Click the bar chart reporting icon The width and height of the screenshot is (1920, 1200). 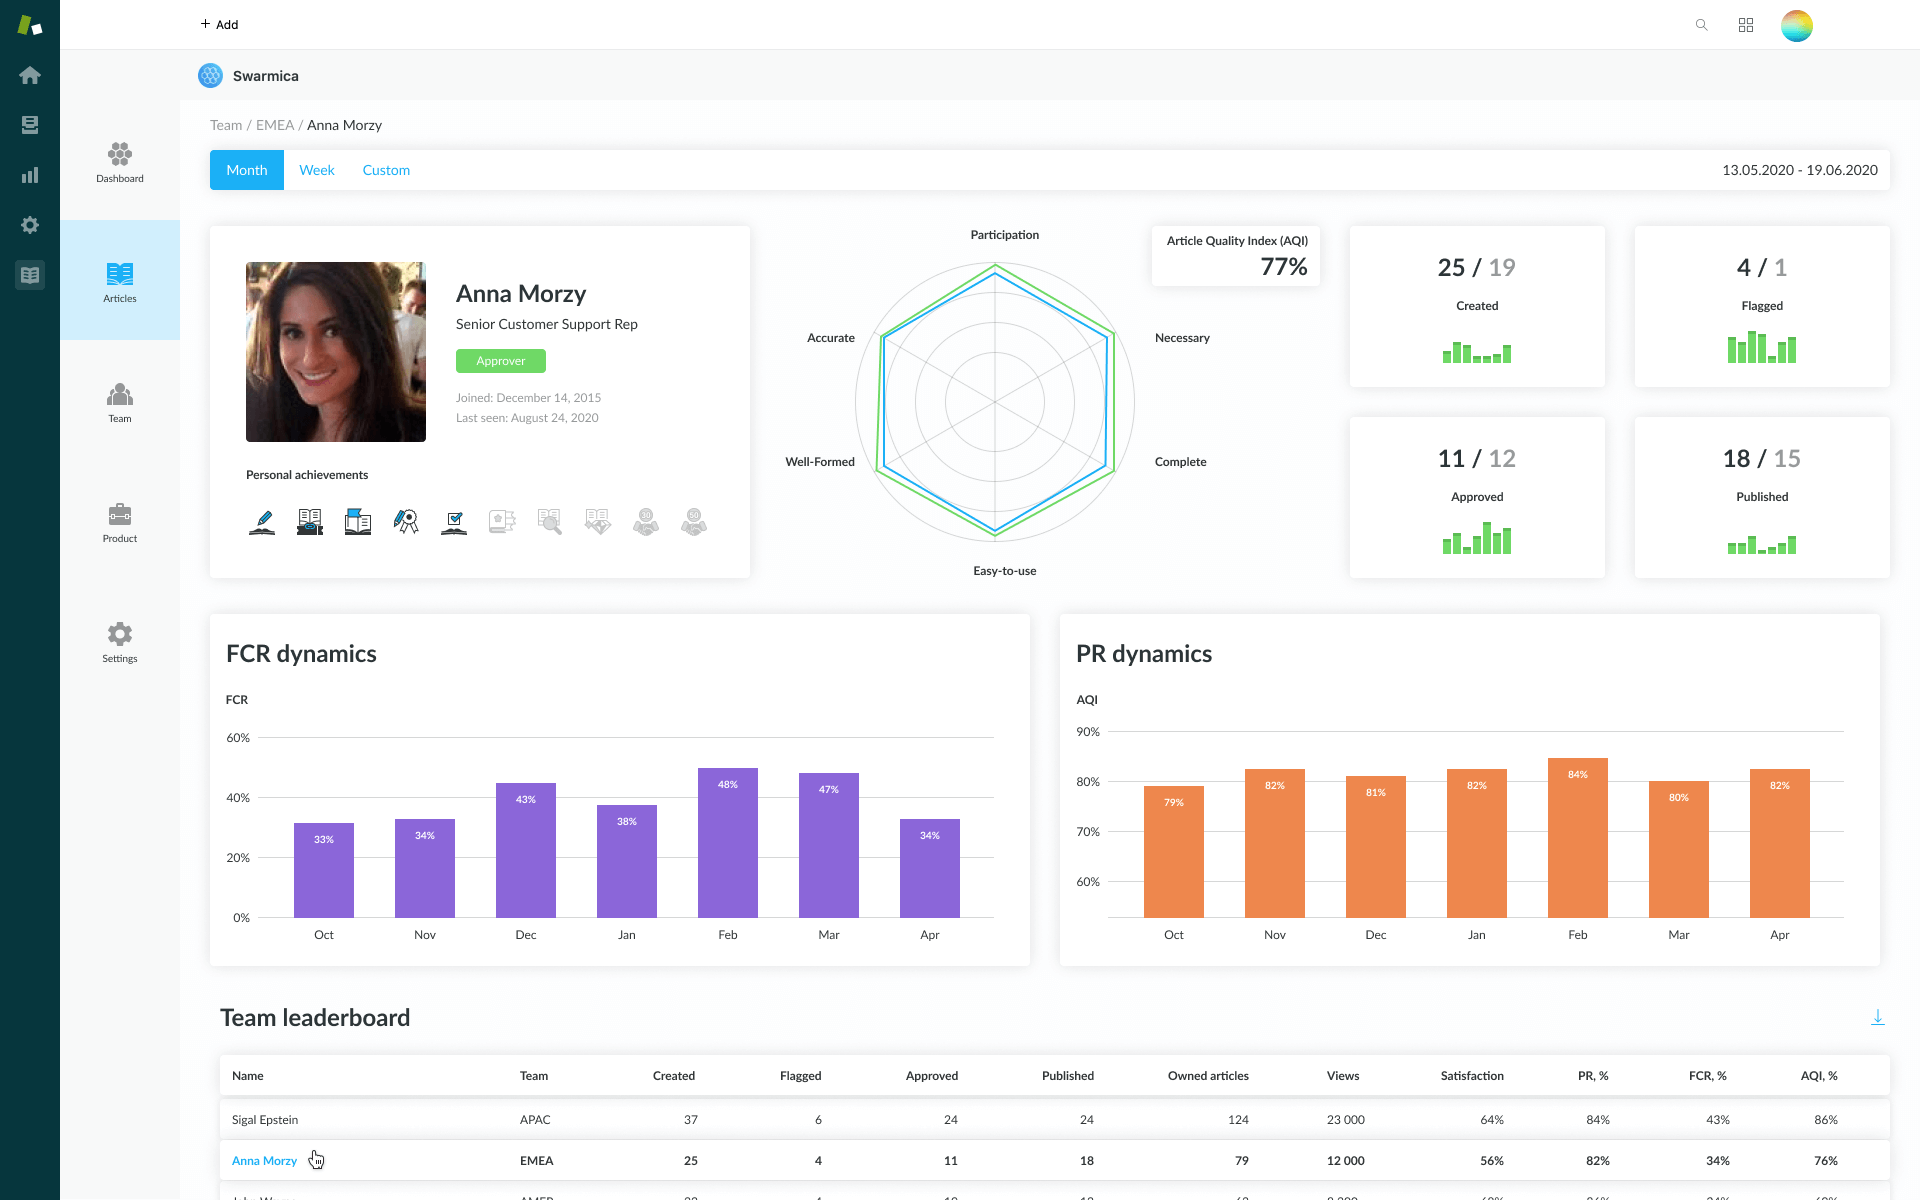[x=30, y=175]
